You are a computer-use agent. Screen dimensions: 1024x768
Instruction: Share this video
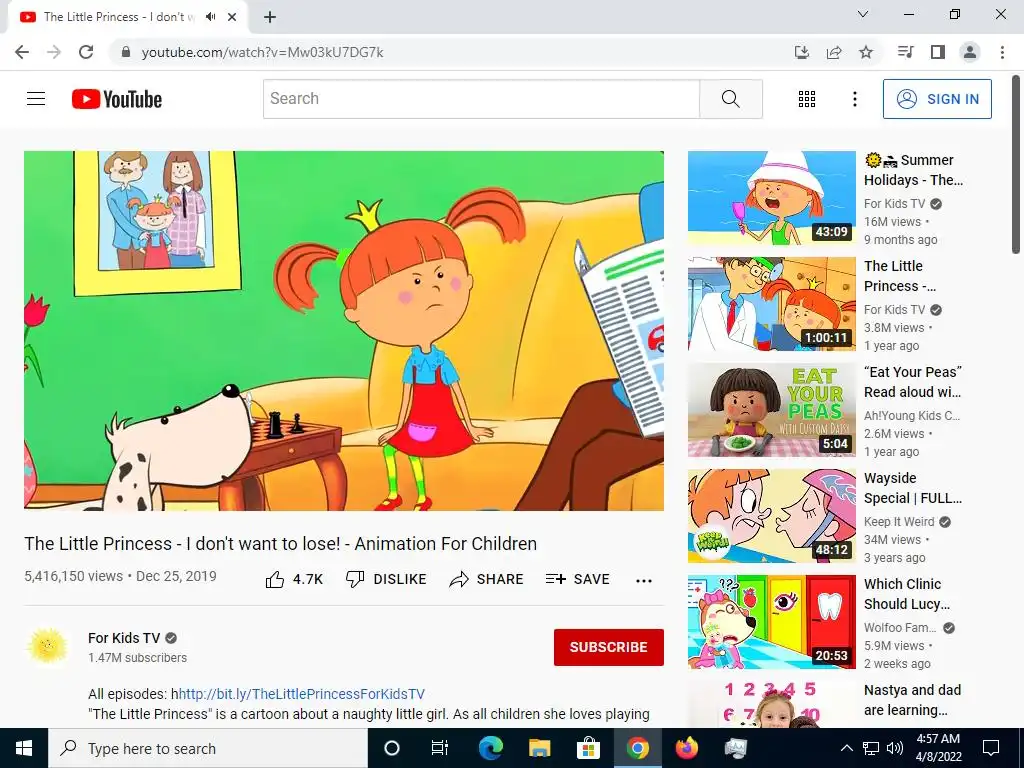487,579
